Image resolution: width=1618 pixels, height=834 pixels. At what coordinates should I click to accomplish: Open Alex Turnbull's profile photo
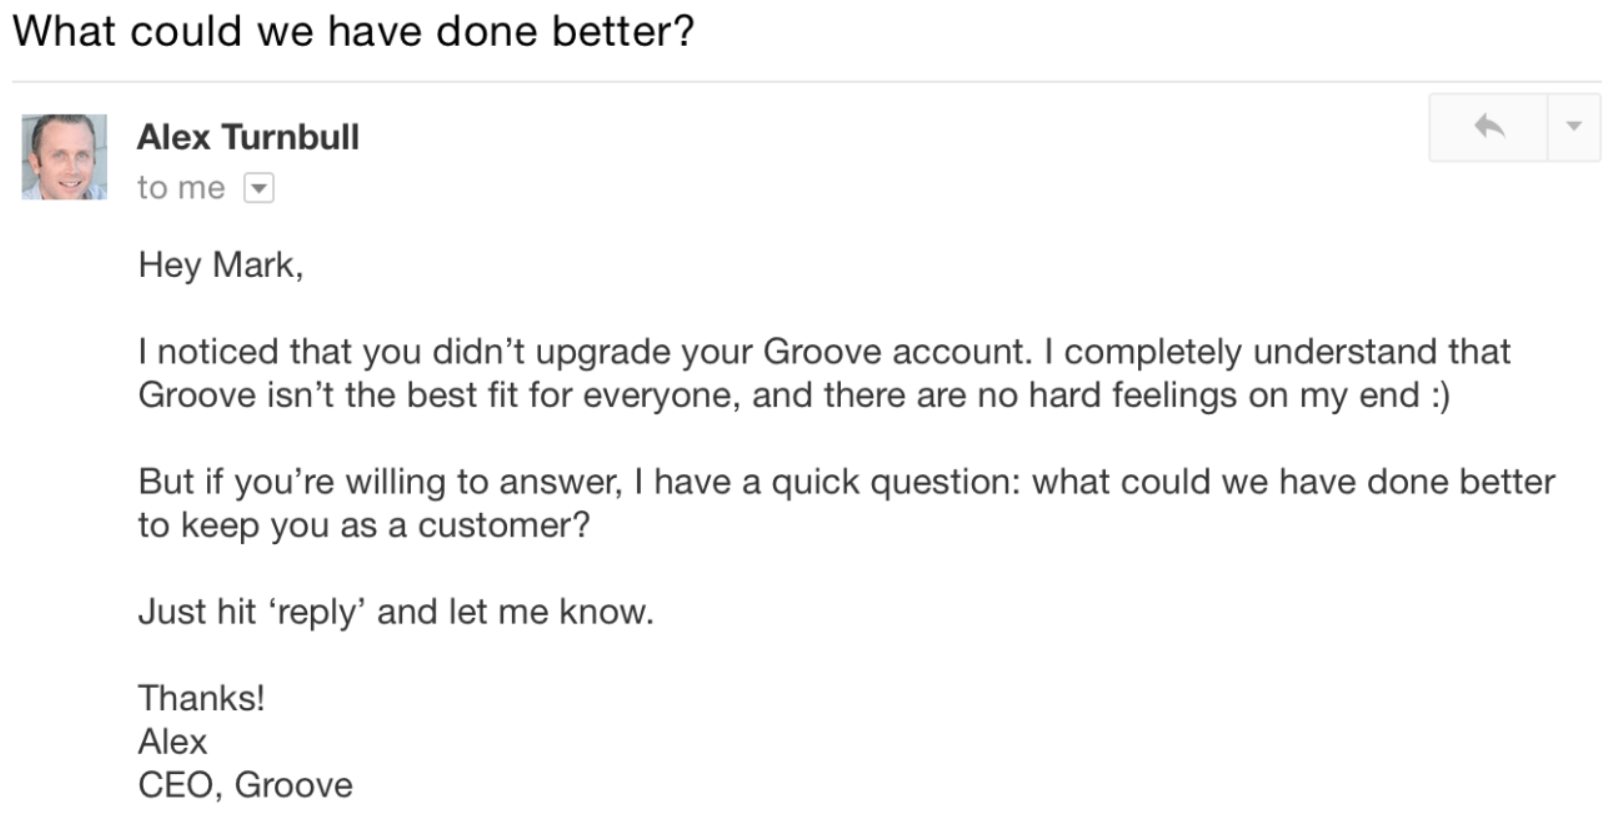[65, 157]
